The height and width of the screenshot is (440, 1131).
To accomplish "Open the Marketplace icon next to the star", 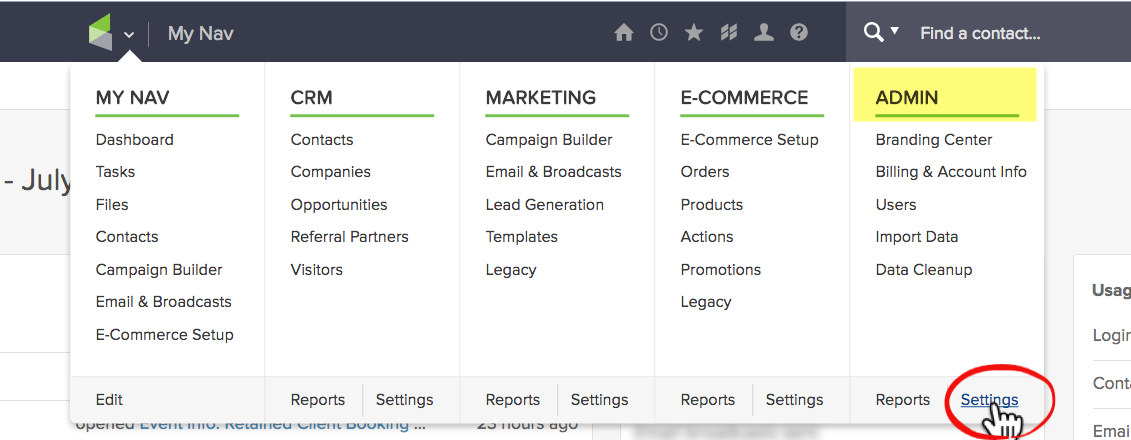I will 729,33.
